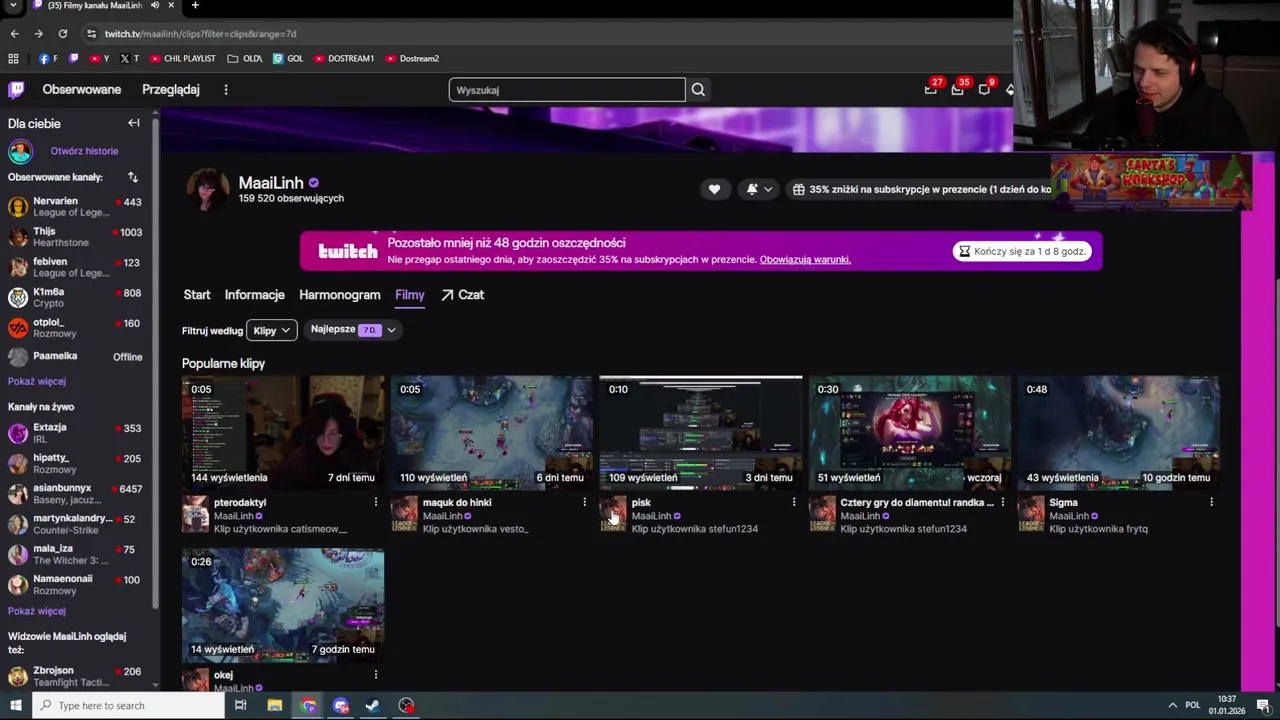Go to Przeglądaj page

click(x=171, y=90)
